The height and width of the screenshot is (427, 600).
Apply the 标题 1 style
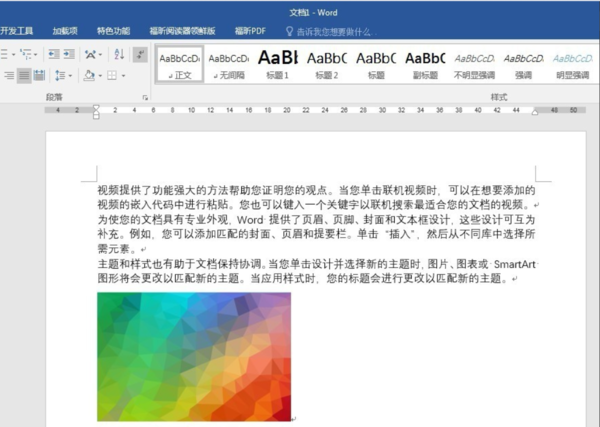tap(278, 64)
